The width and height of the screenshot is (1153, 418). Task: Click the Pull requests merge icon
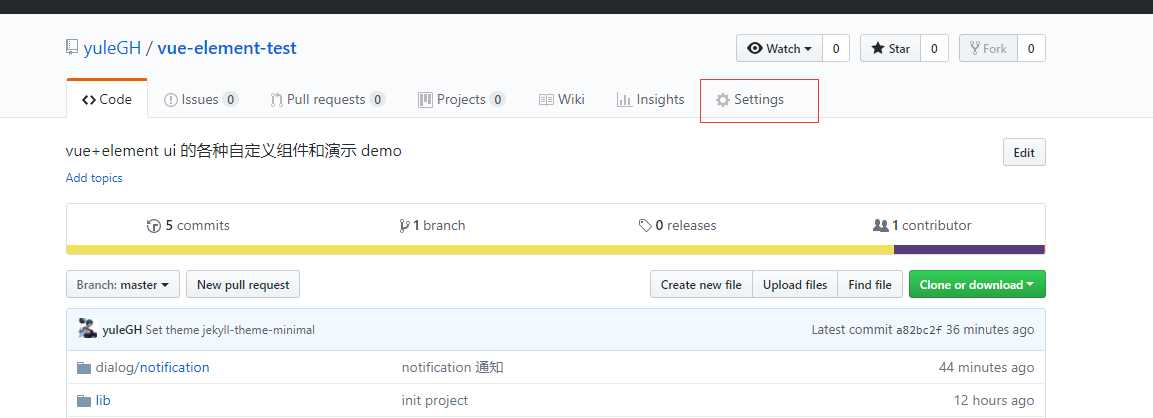(276, 100)
